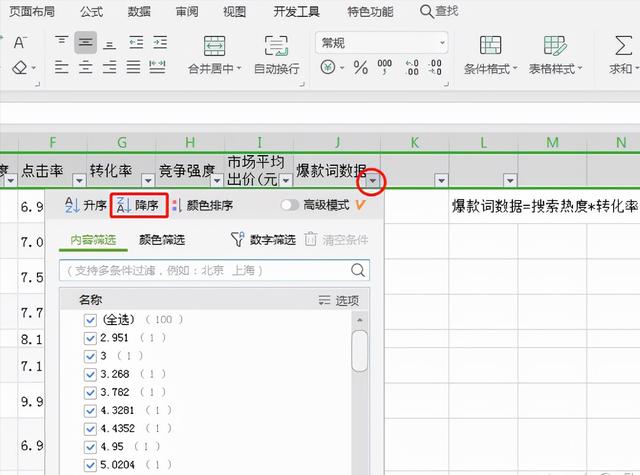Click the 合并居中 merge icon
This screenshot has width=640, height=475.
214,46
